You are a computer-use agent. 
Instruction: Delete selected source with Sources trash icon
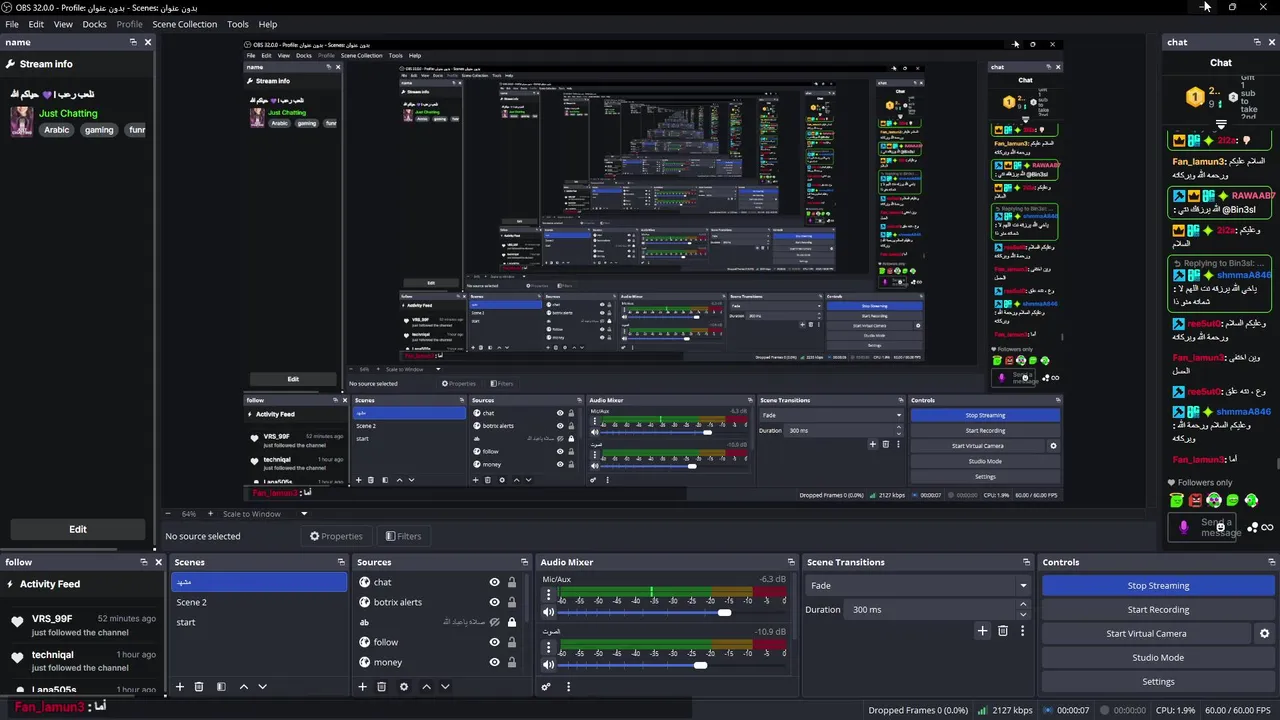click(x=382, y=687)
